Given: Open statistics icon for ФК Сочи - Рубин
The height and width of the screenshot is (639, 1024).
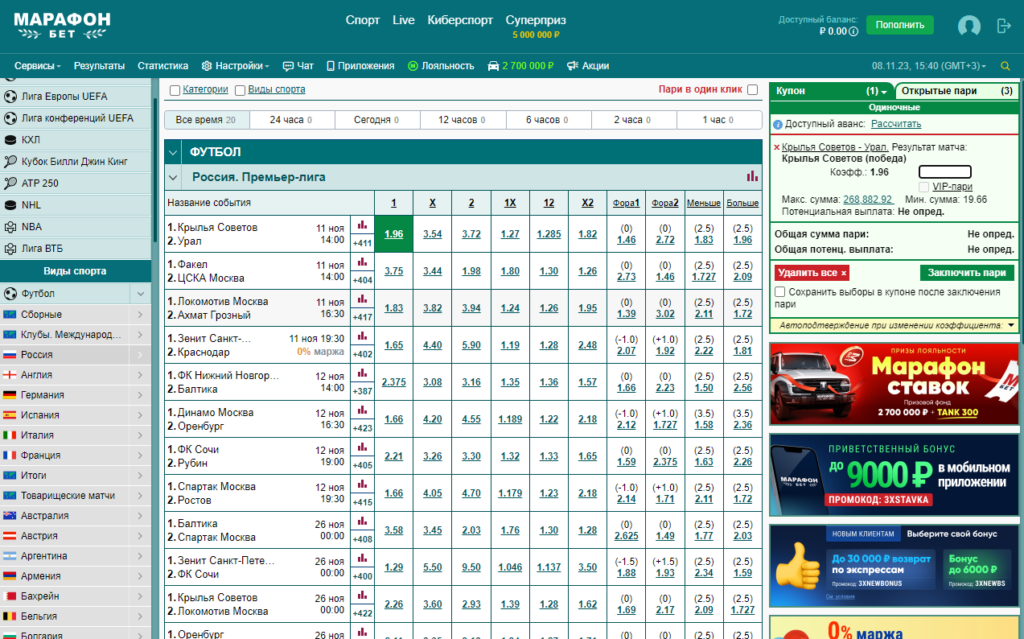Looking at the screenshot, I should pos(362,448).
